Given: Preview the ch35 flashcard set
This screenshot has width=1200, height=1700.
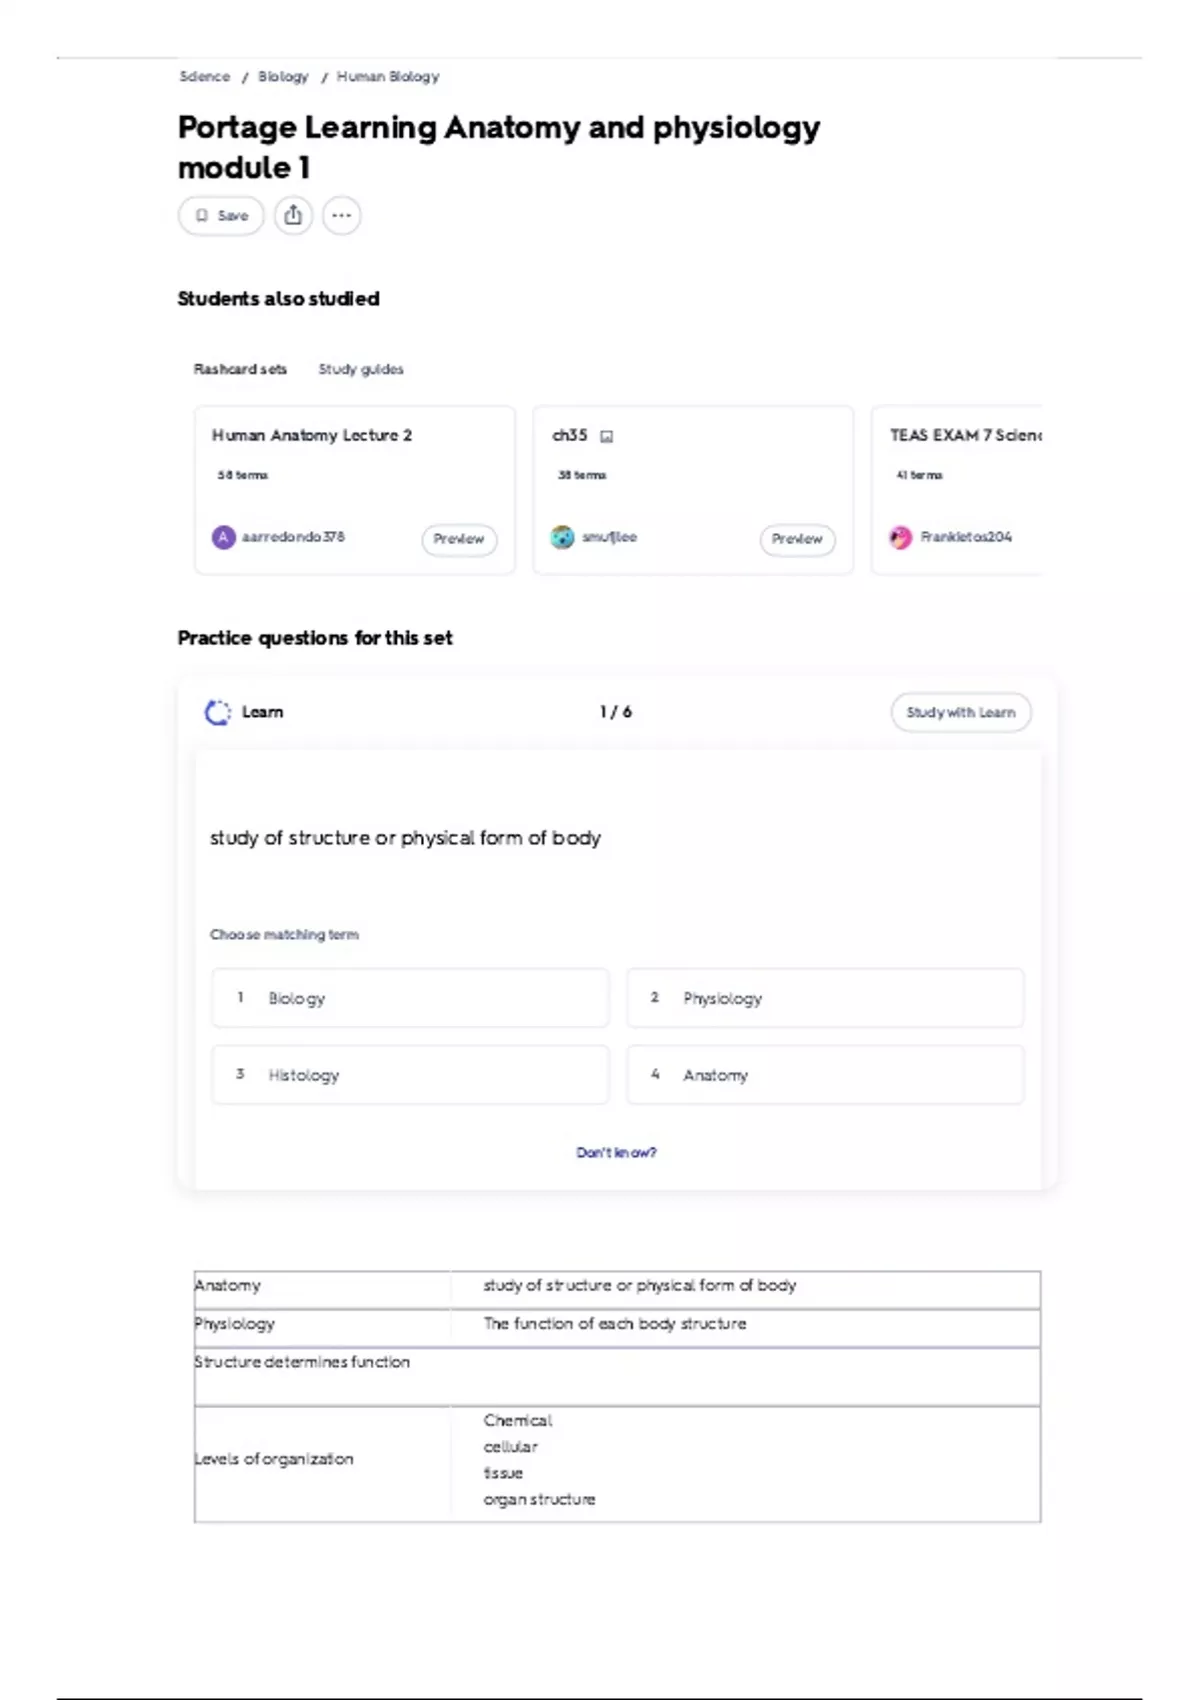Looking at the screenshot, I should 797,539.
